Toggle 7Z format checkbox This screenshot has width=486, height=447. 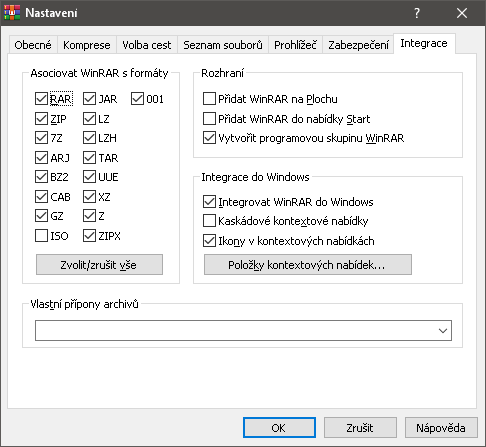pyautogui.click(x=41, y=138)
